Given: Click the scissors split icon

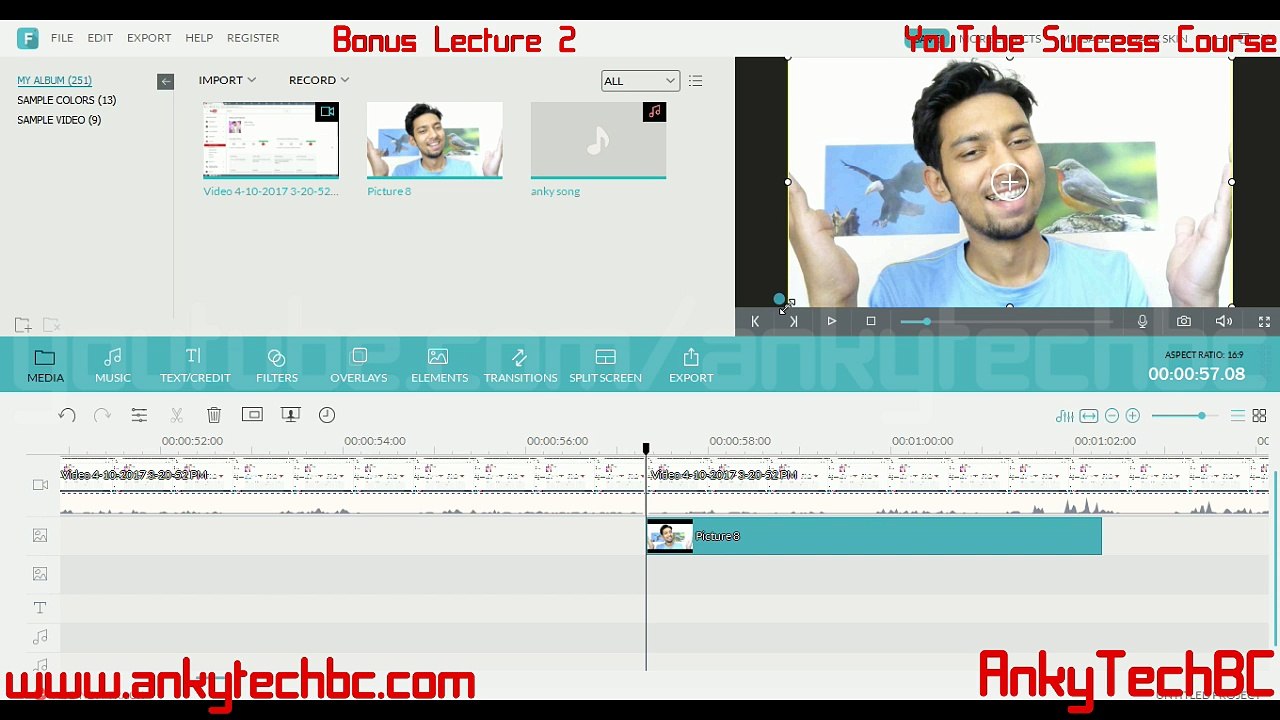Looking at the screenshot, I should coord(177,415).
